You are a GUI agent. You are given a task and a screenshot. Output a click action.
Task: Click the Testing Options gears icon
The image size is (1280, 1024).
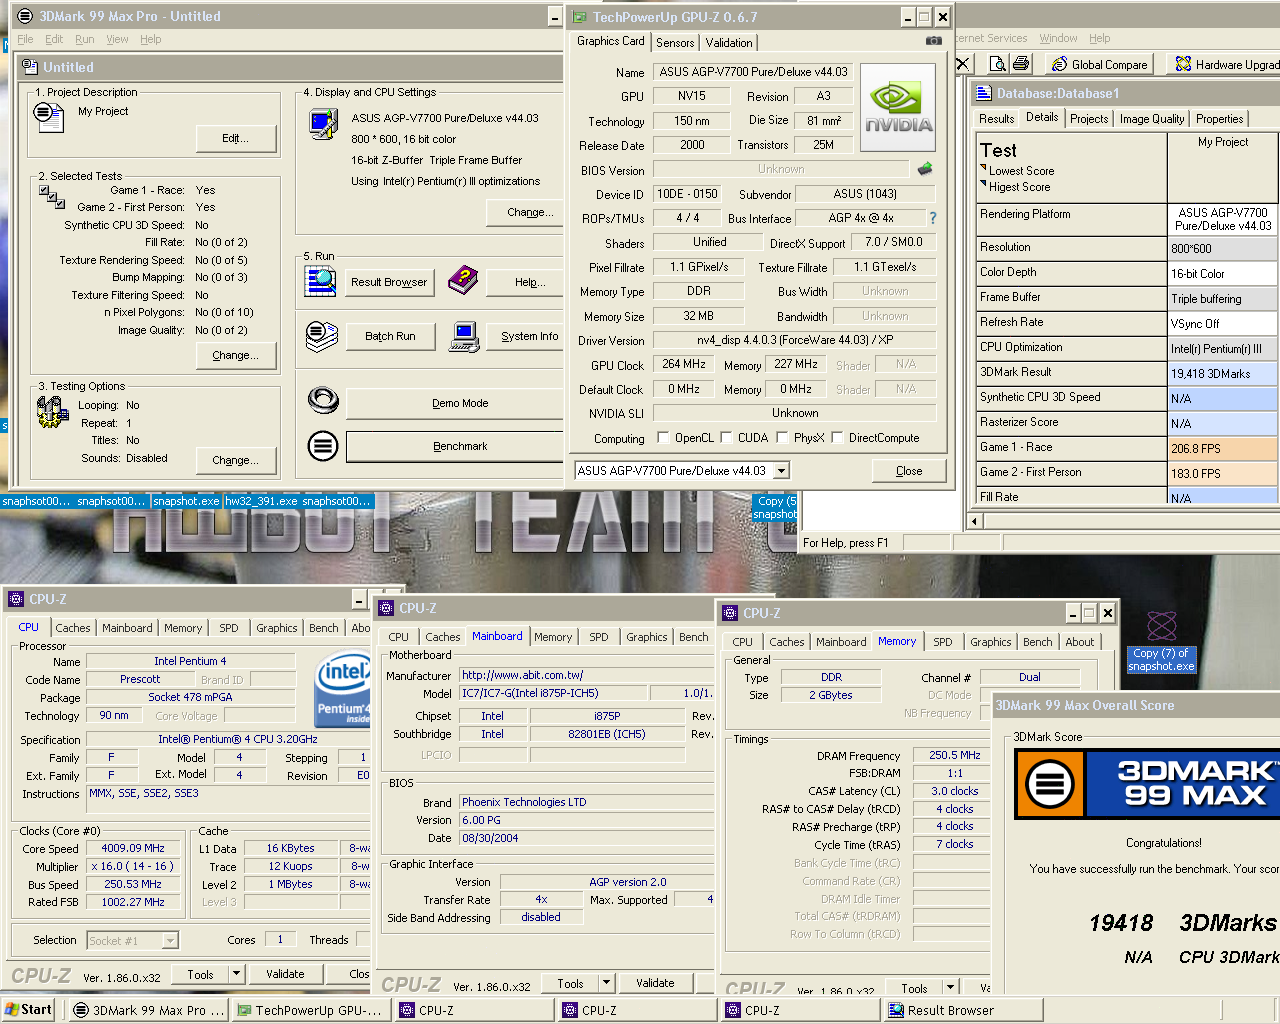click(x=52, y=412)
